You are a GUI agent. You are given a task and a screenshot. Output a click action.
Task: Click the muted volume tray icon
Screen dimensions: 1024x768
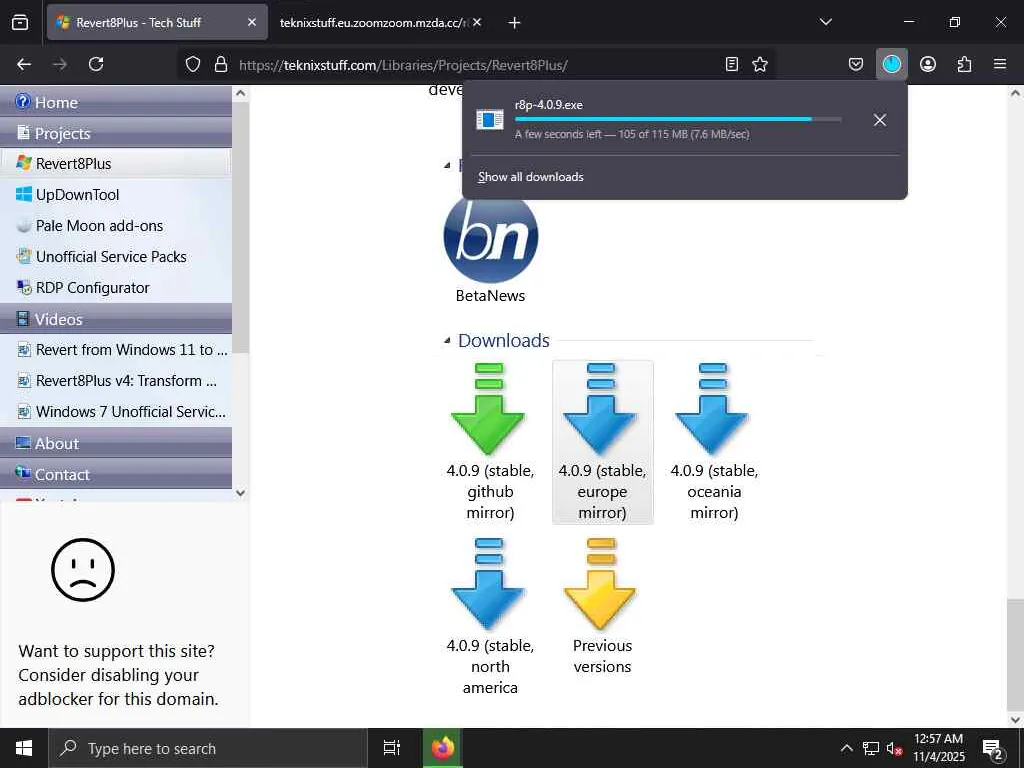[894, 748]
